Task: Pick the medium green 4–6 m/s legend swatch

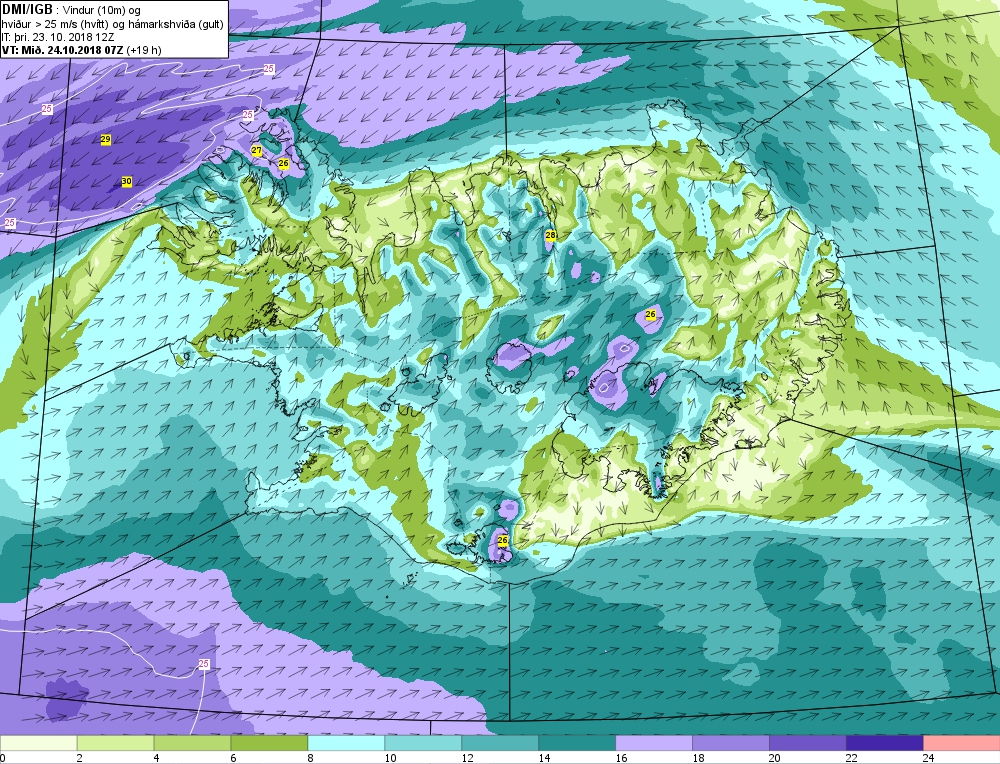Action: tap(192, 743)
